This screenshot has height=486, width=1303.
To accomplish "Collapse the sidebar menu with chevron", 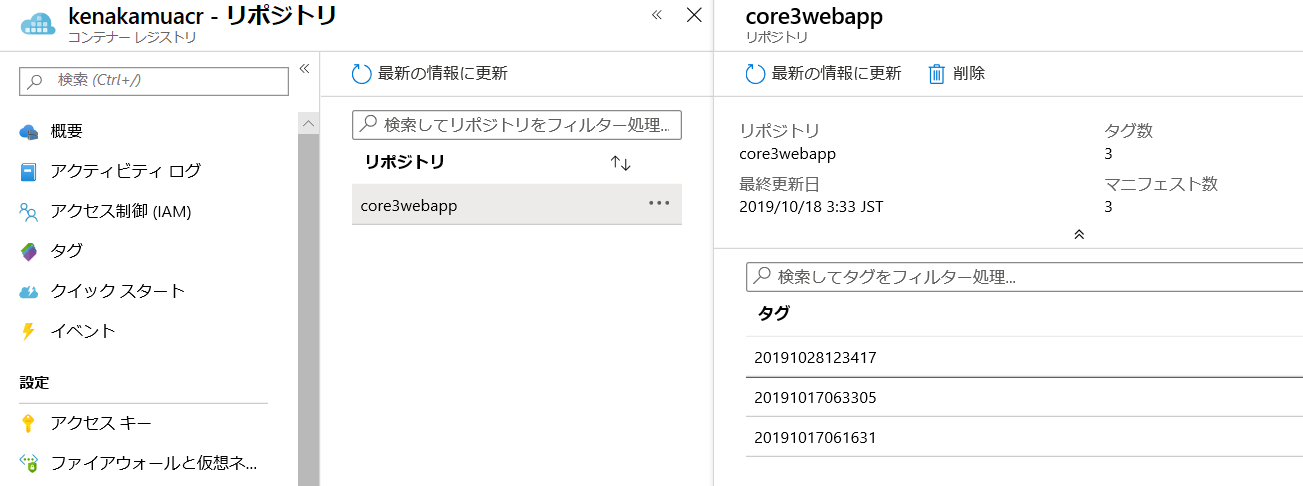I will coord(305,69).
